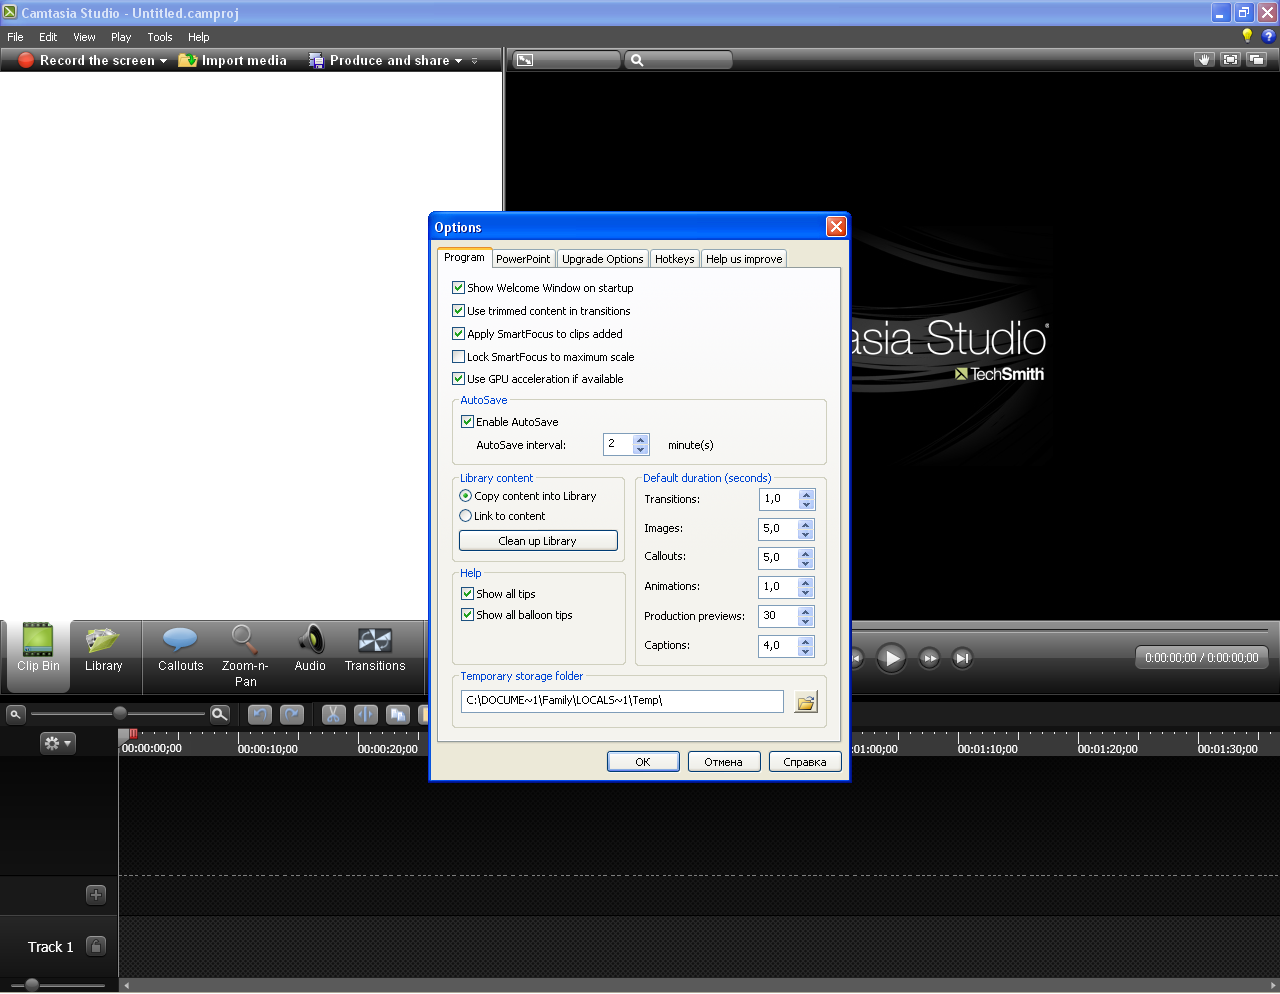Select Link to content radio button

(x=466, y=516)
